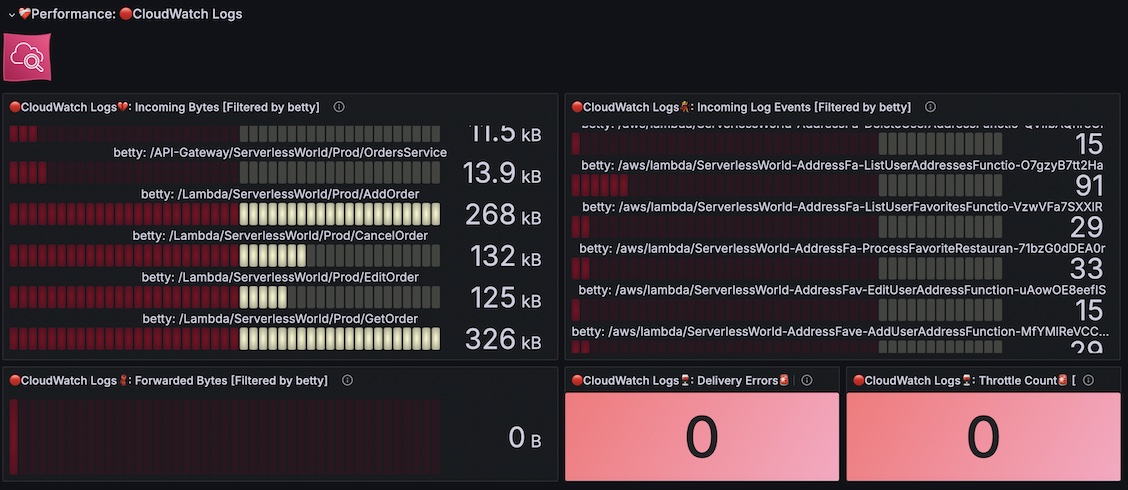Click the 132 kB CancelOrder gauge bar

(224, 255)
